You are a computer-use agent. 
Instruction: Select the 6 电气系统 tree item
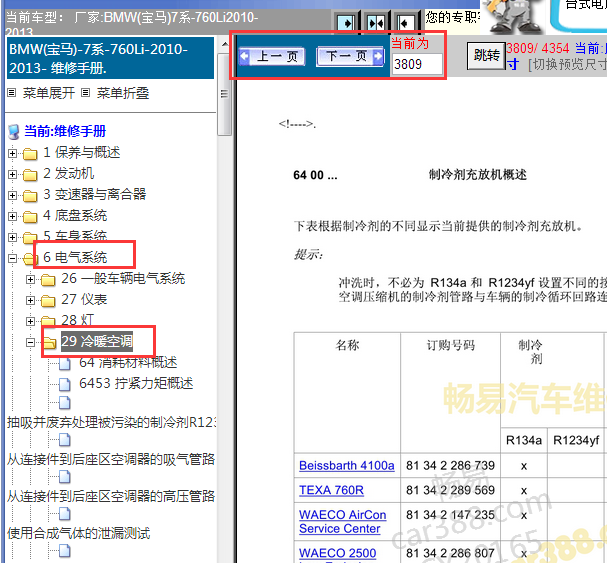(75, 257)
